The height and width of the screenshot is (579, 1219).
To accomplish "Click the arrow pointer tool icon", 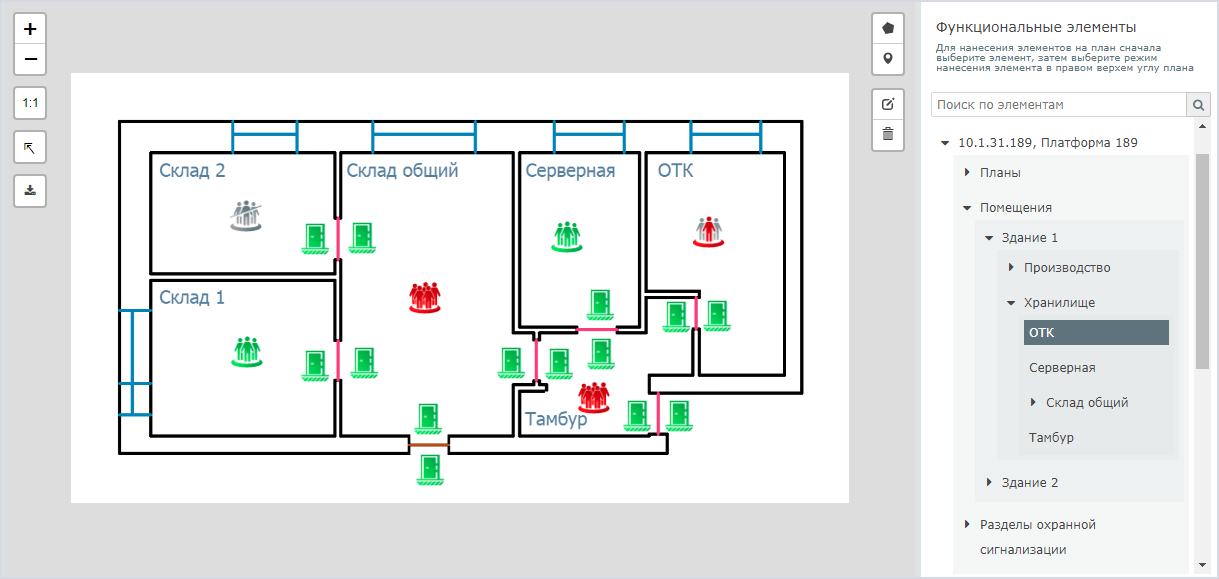I will click(x=30, y=147).
